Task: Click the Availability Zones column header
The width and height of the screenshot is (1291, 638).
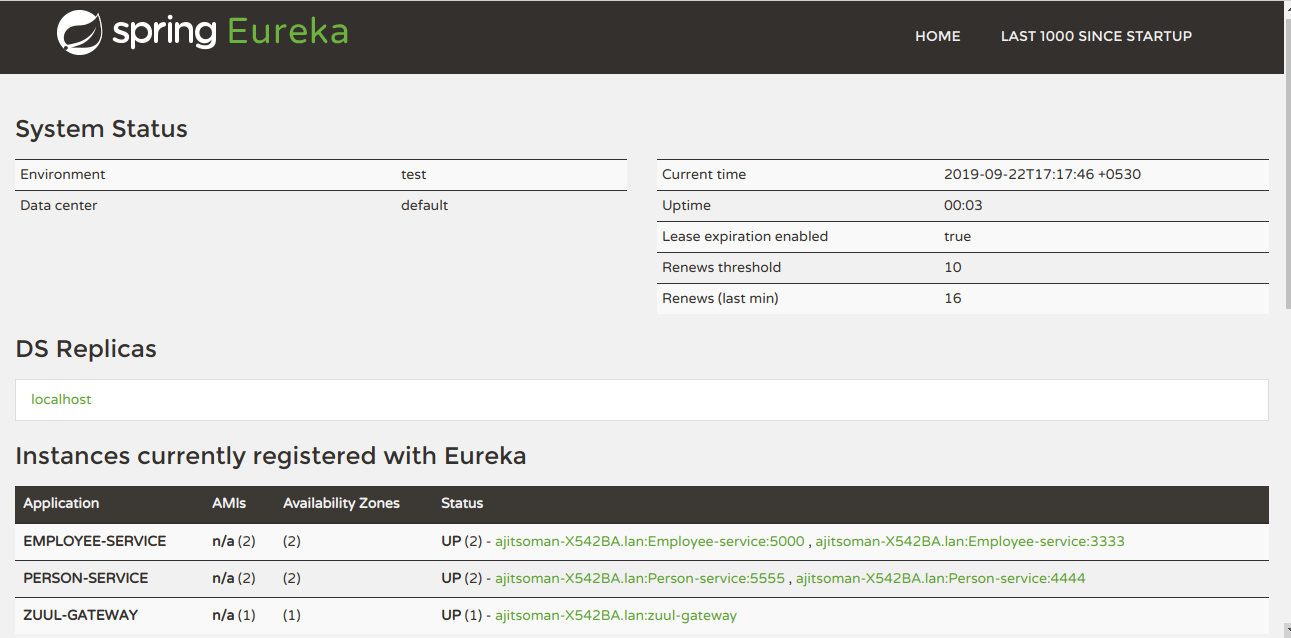Action: [341, 503]
